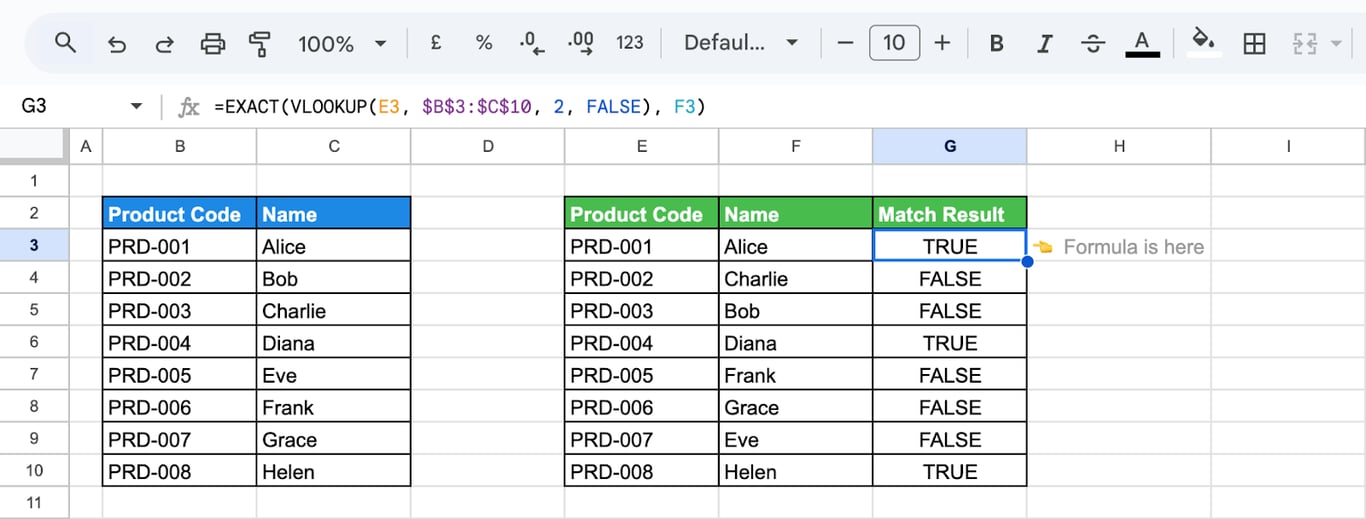
Task: Open the 123 more formats menu
Action: 630,43
